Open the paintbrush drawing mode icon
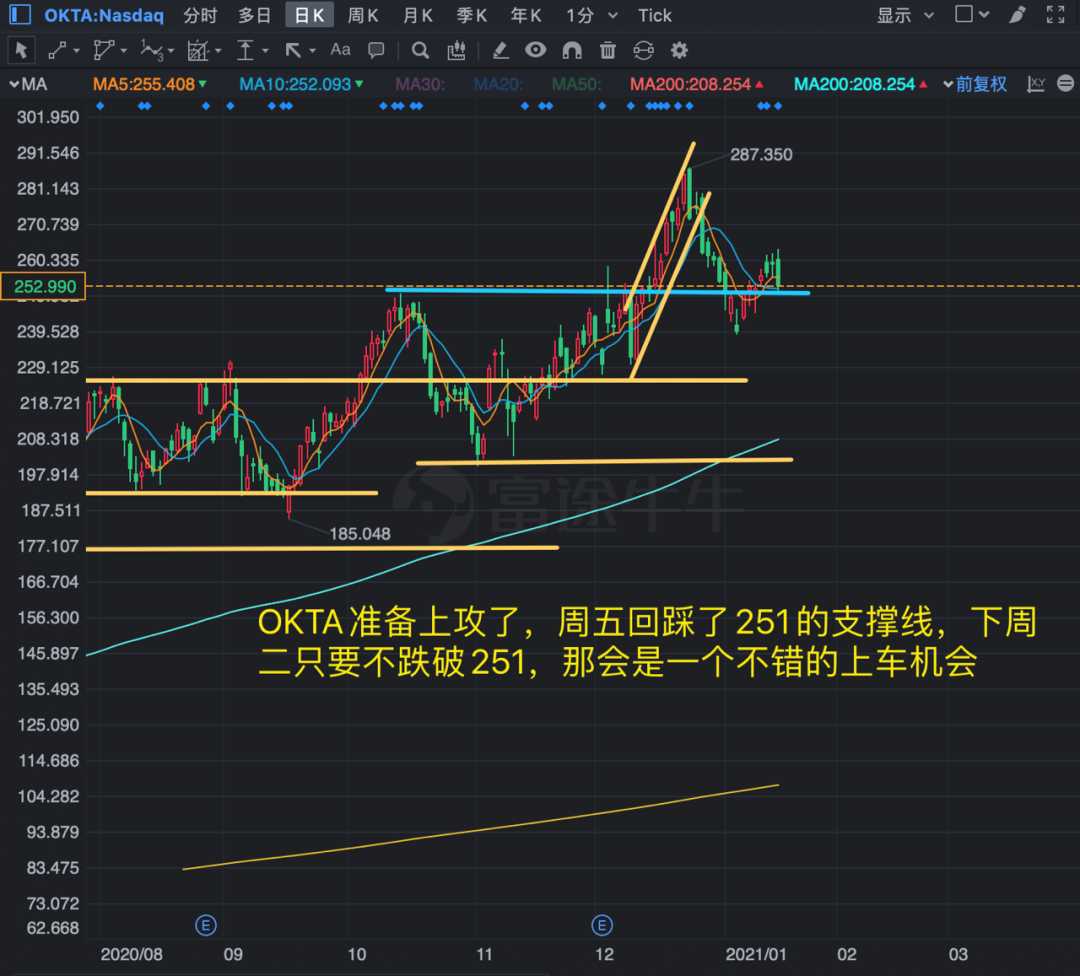1080x976 pixels. [1017, 14]
